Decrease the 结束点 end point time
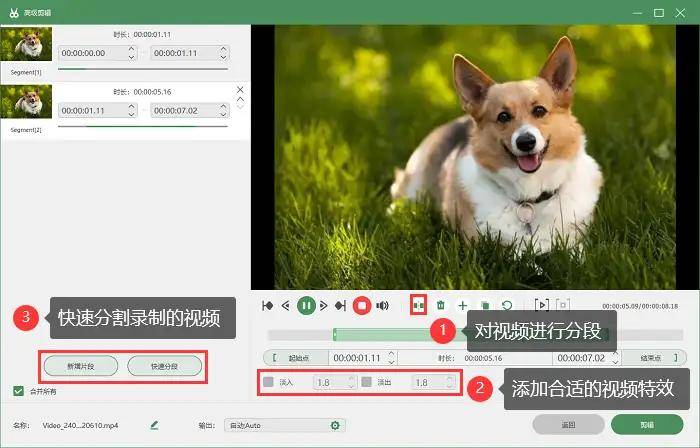The image size is (700, 448). coord(615,361)
